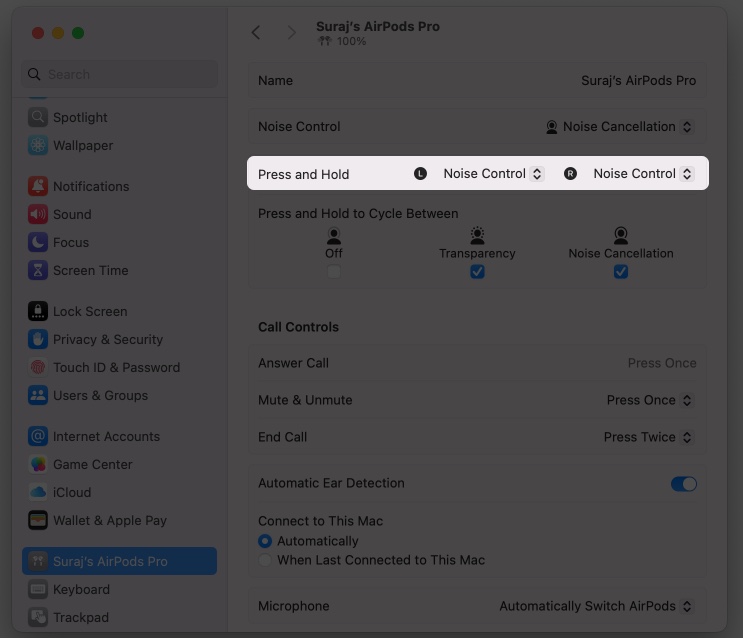Open Keyboard settings in sidebar
This screenshot has height=638, width=743.
(x=119, y=589)
